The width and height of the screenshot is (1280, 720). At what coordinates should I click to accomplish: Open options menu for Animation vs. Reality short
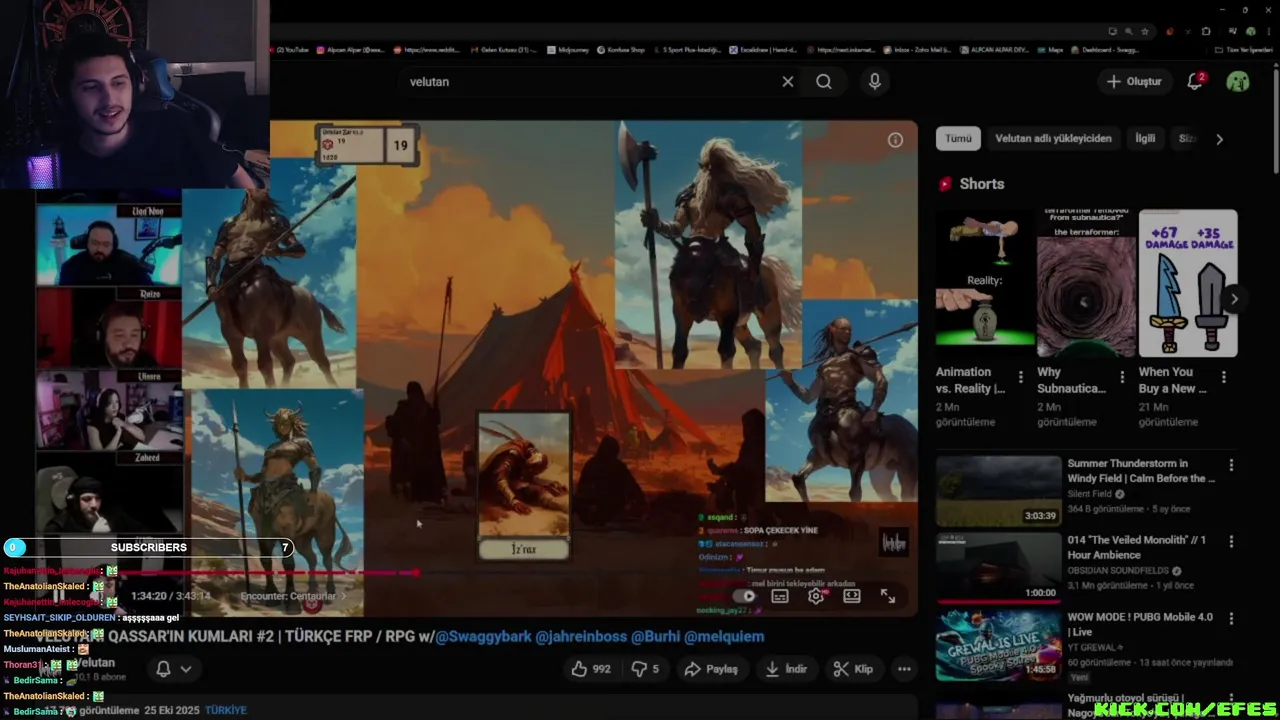click(1021, 377)
